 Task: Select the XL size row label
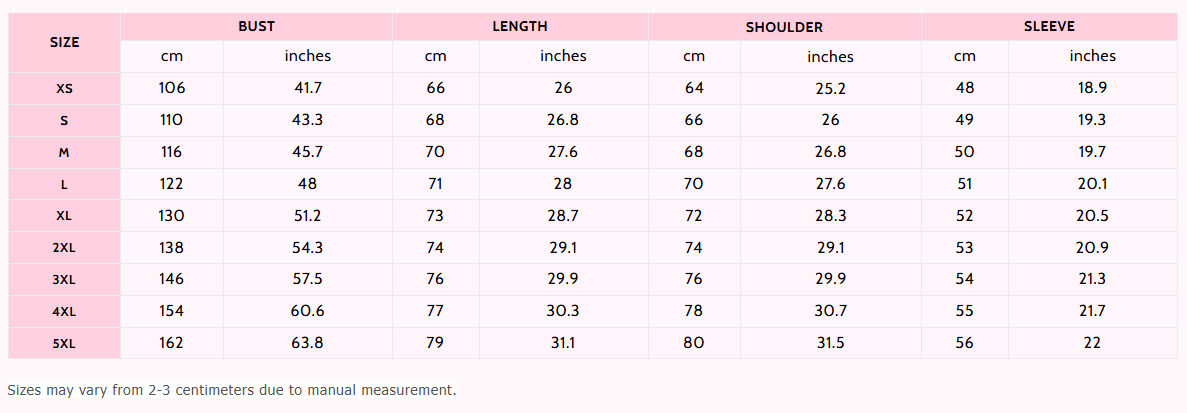pyautogui.click(x=64, y=215)
